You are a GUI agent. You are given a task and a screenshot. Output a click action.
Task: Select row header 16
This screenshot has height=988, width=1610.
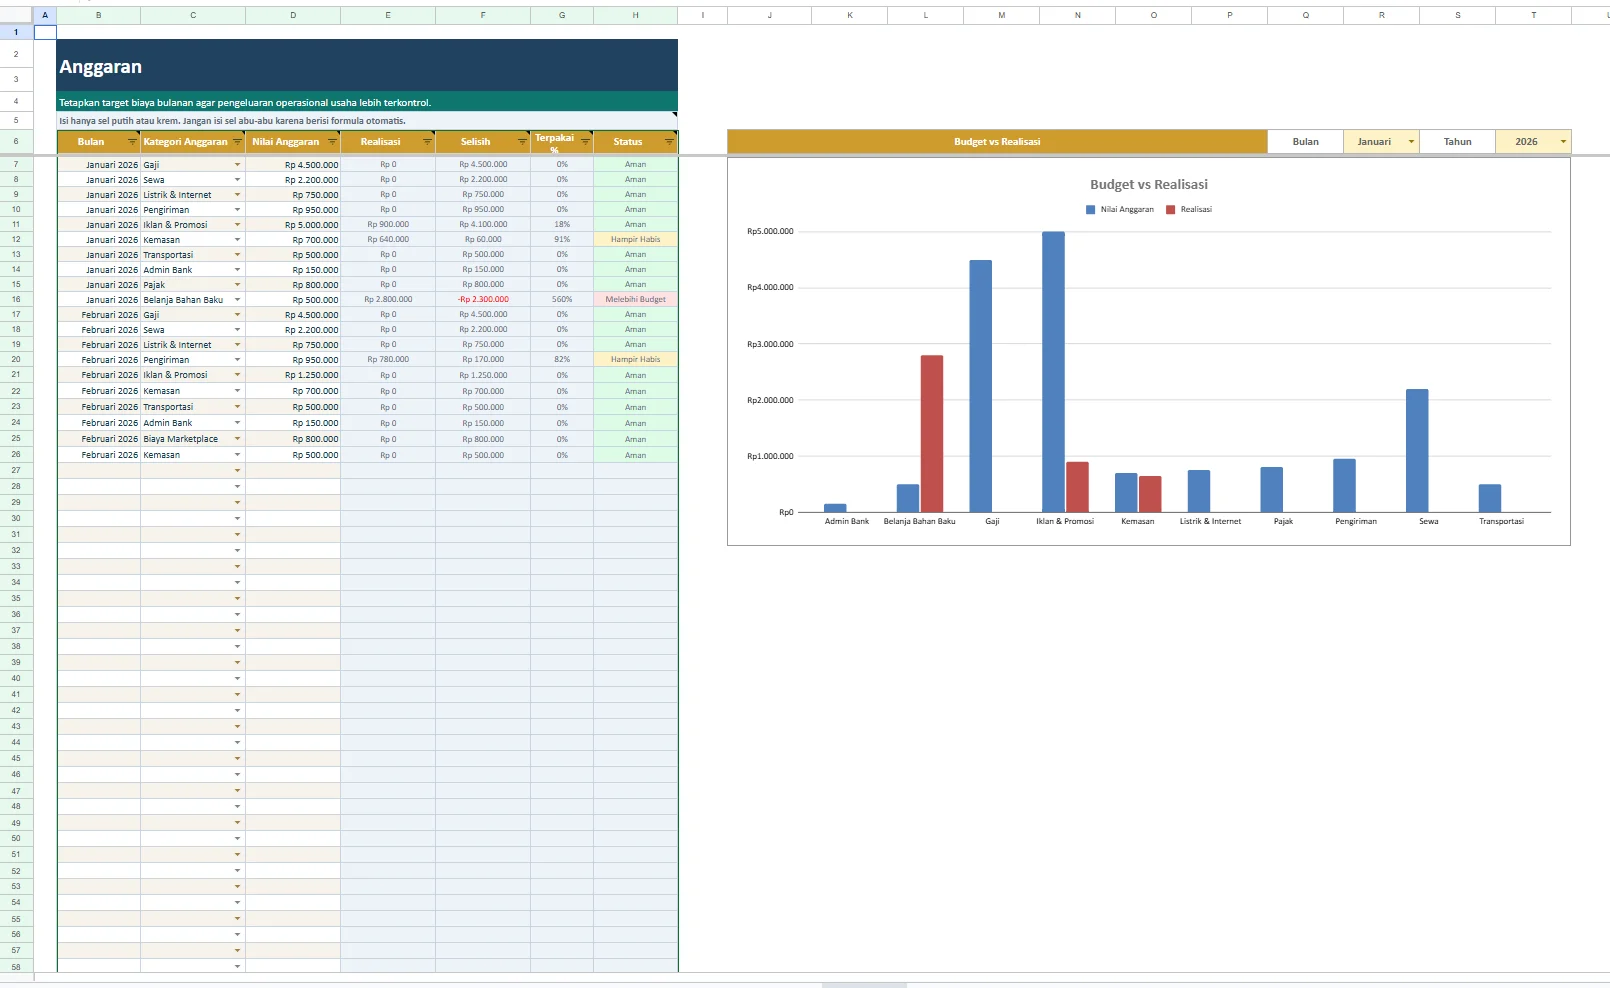pos(16,299)
